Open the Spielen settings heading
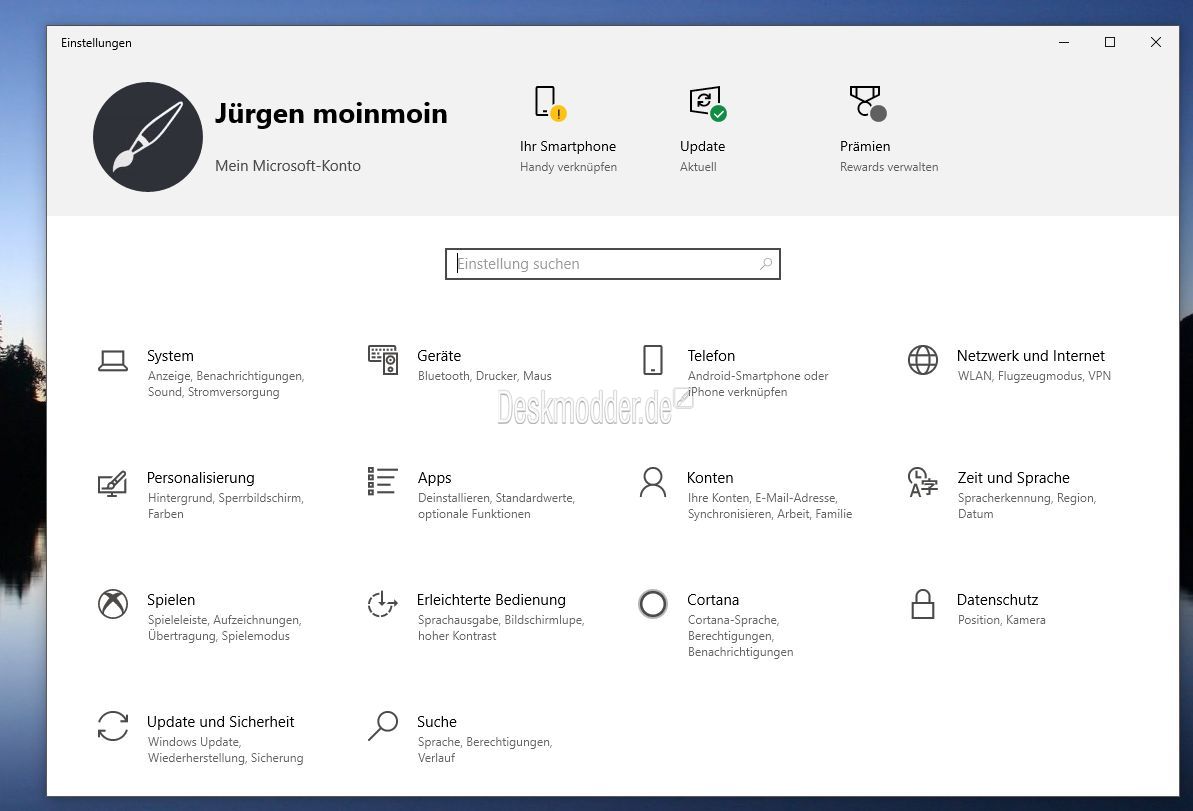The image size is (1193, 811). click(x=171, y=600)
